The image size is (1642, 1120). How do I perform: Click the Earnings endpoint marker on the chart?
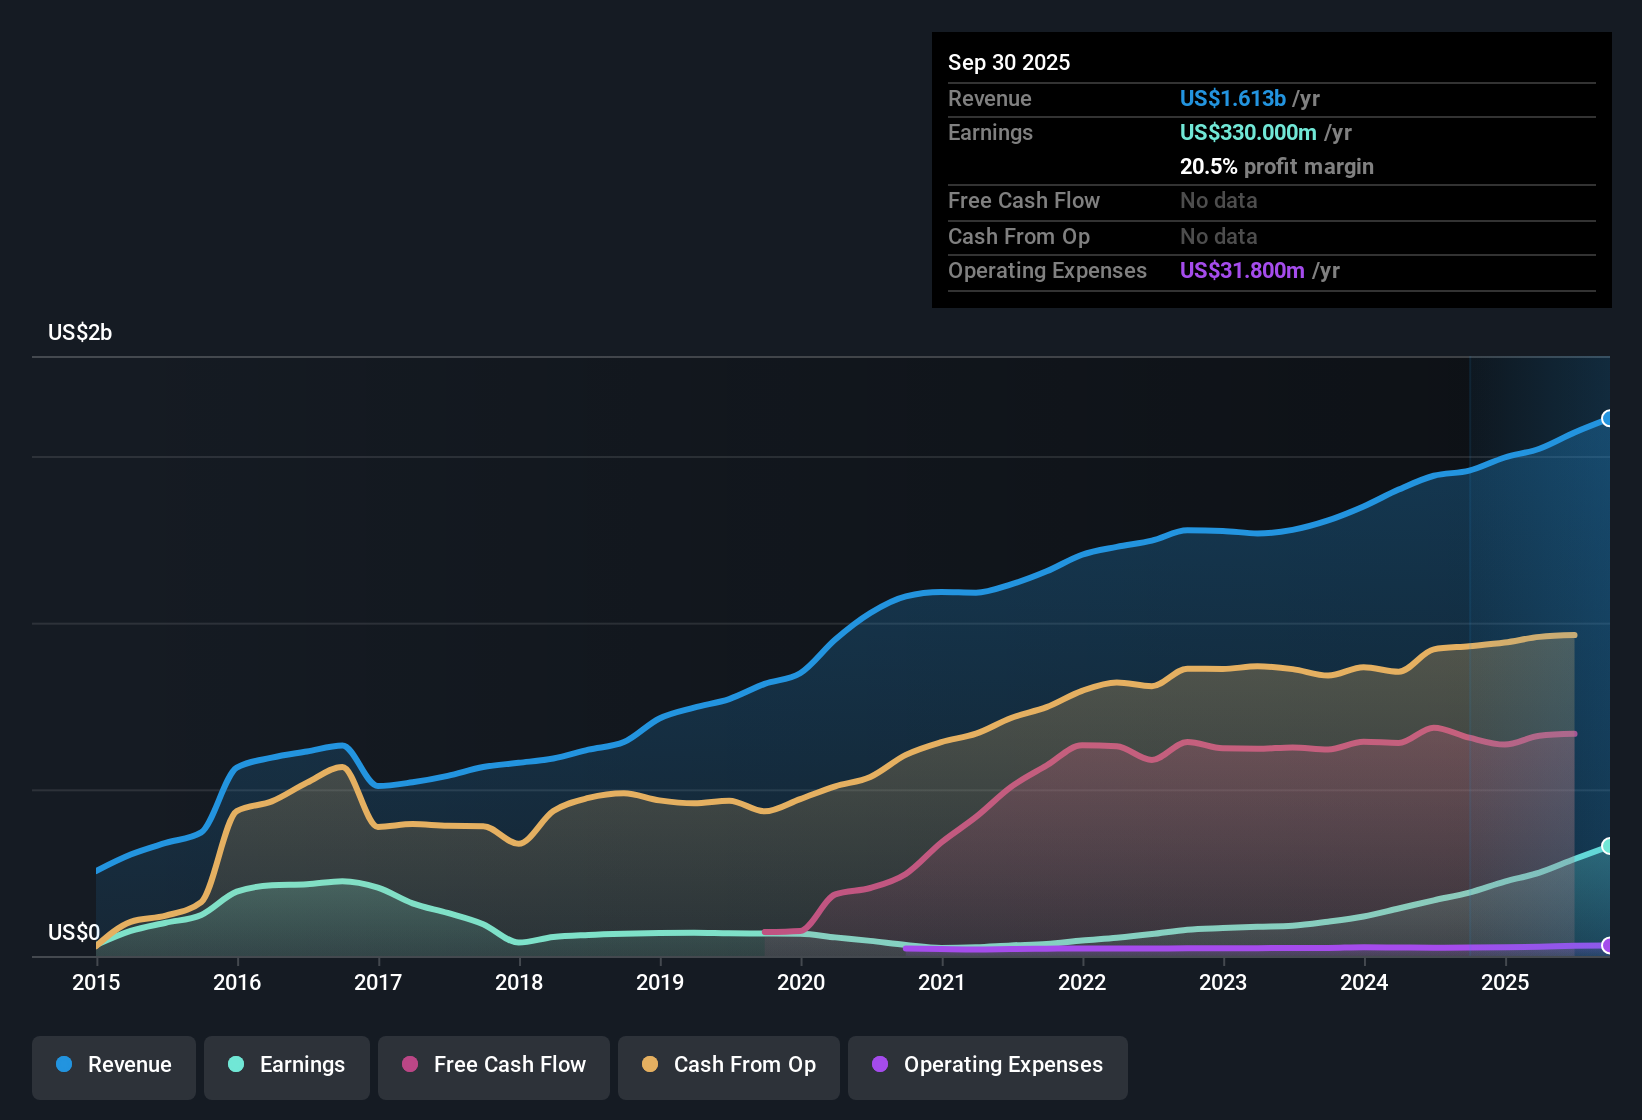(1608, 845)
